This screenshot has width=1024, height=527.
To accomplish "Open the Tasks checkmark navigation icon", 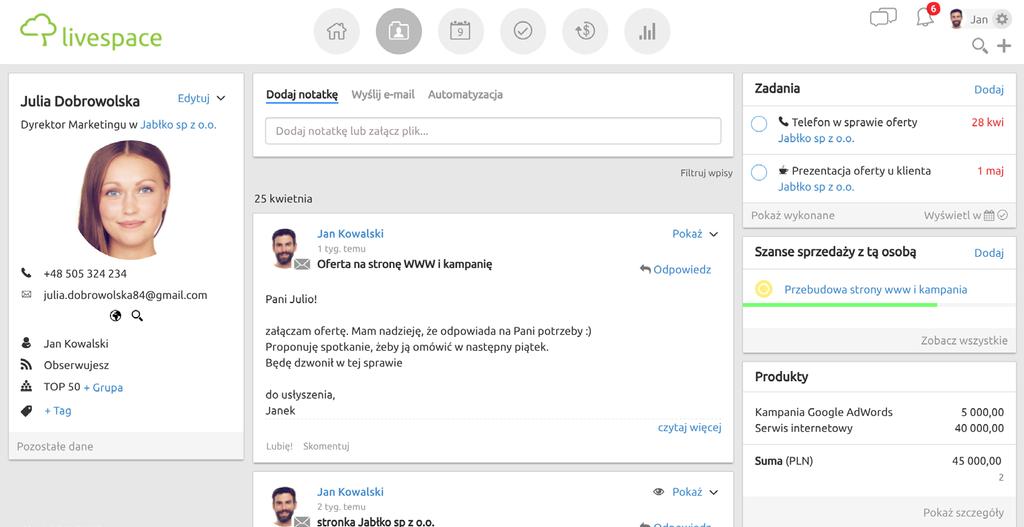I will pos(522,31).
